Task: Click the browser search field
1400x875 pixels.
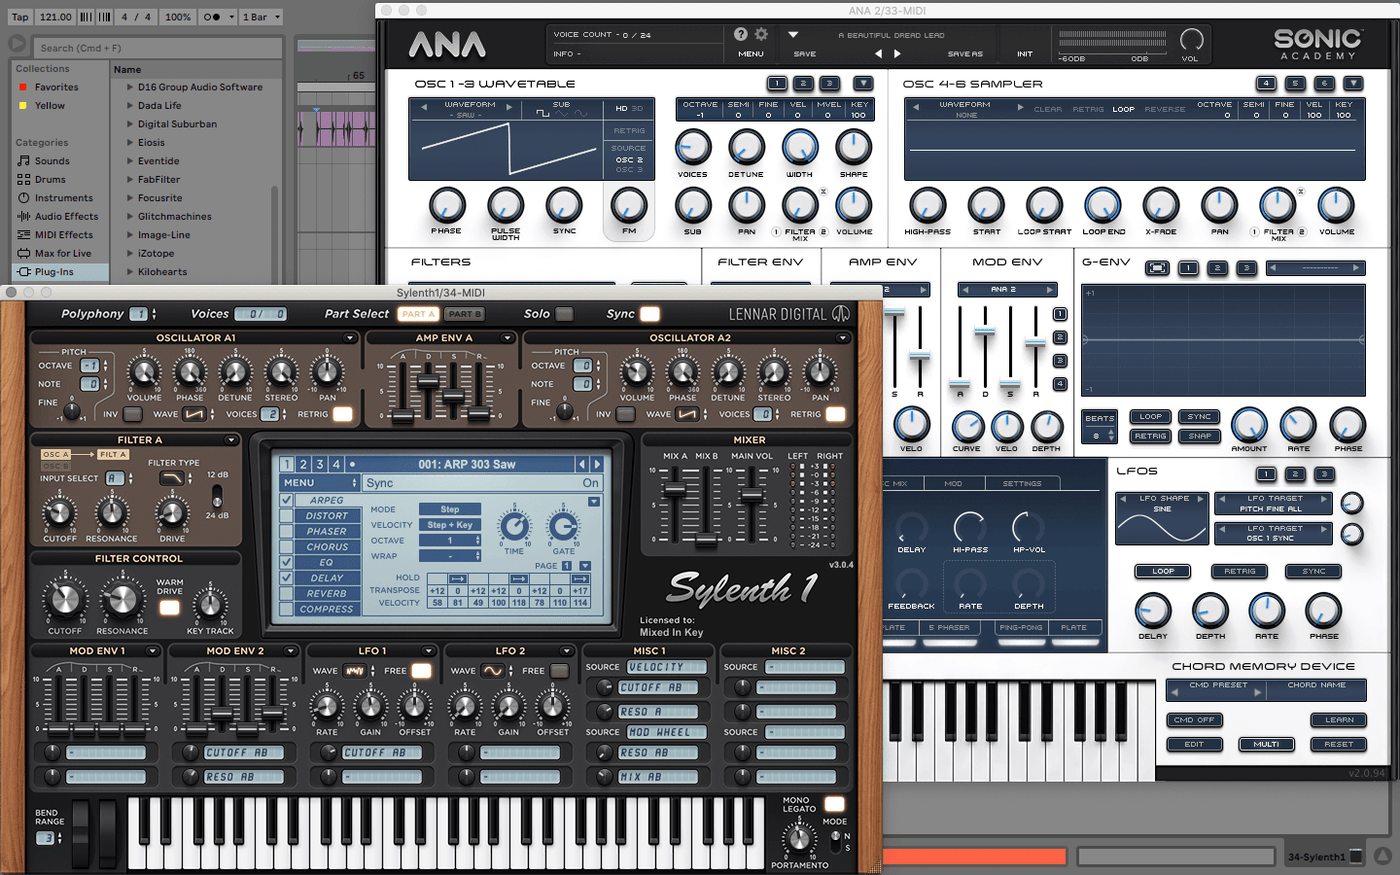Action: click(x=155, y=46)
